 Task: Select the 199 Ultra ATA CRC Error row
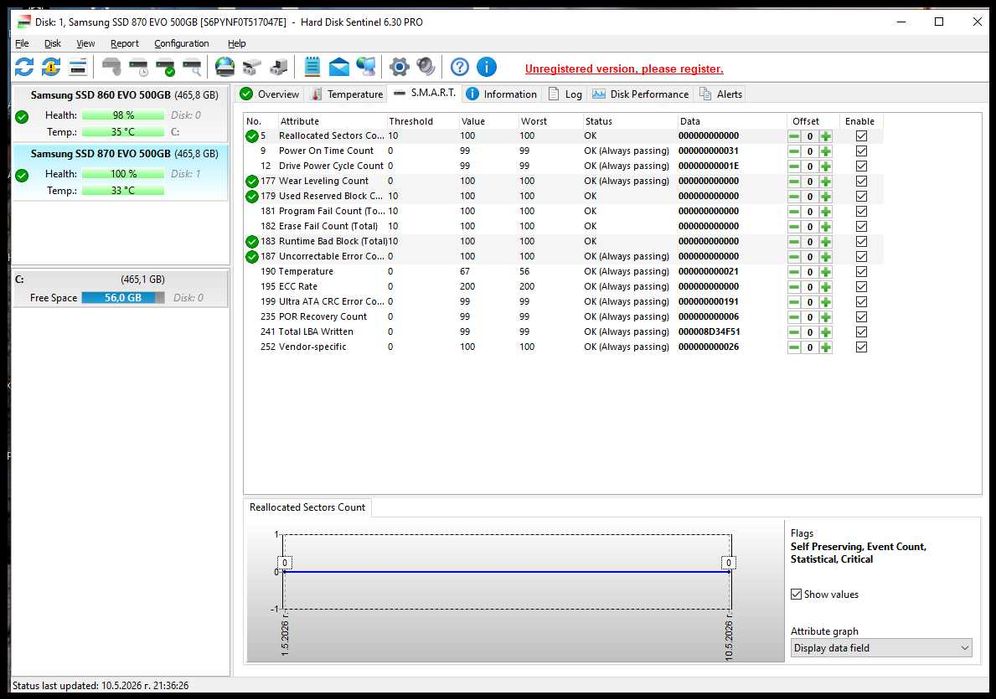click(x=563, y=302)
